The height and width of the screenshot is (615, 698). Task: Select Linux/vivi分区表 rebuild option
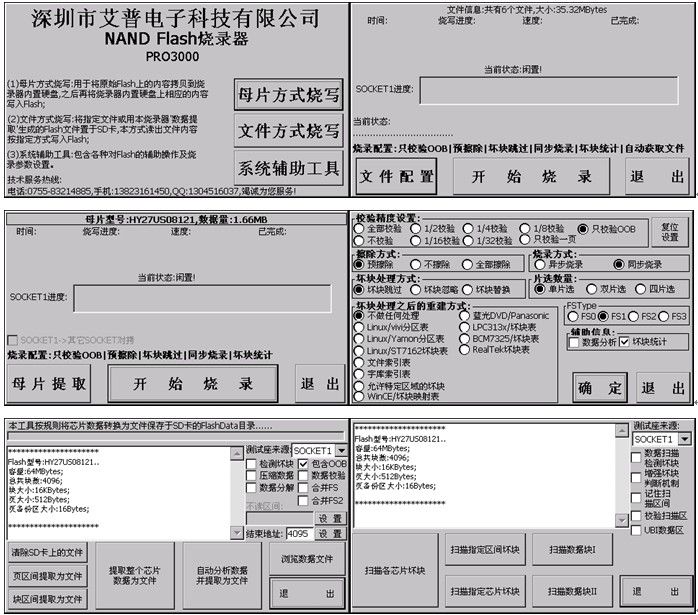click(x=359, y=327)
